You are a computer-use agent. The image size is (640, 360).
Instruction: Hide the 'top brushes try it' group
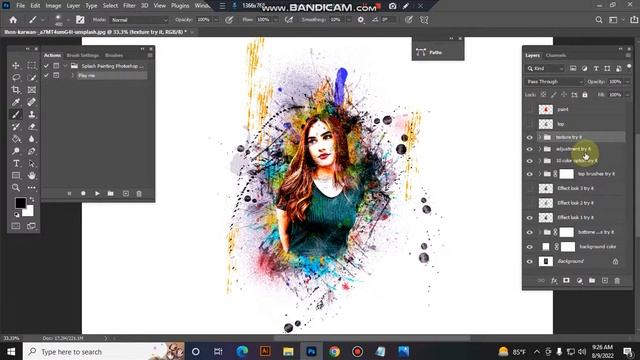click(529, 174)
